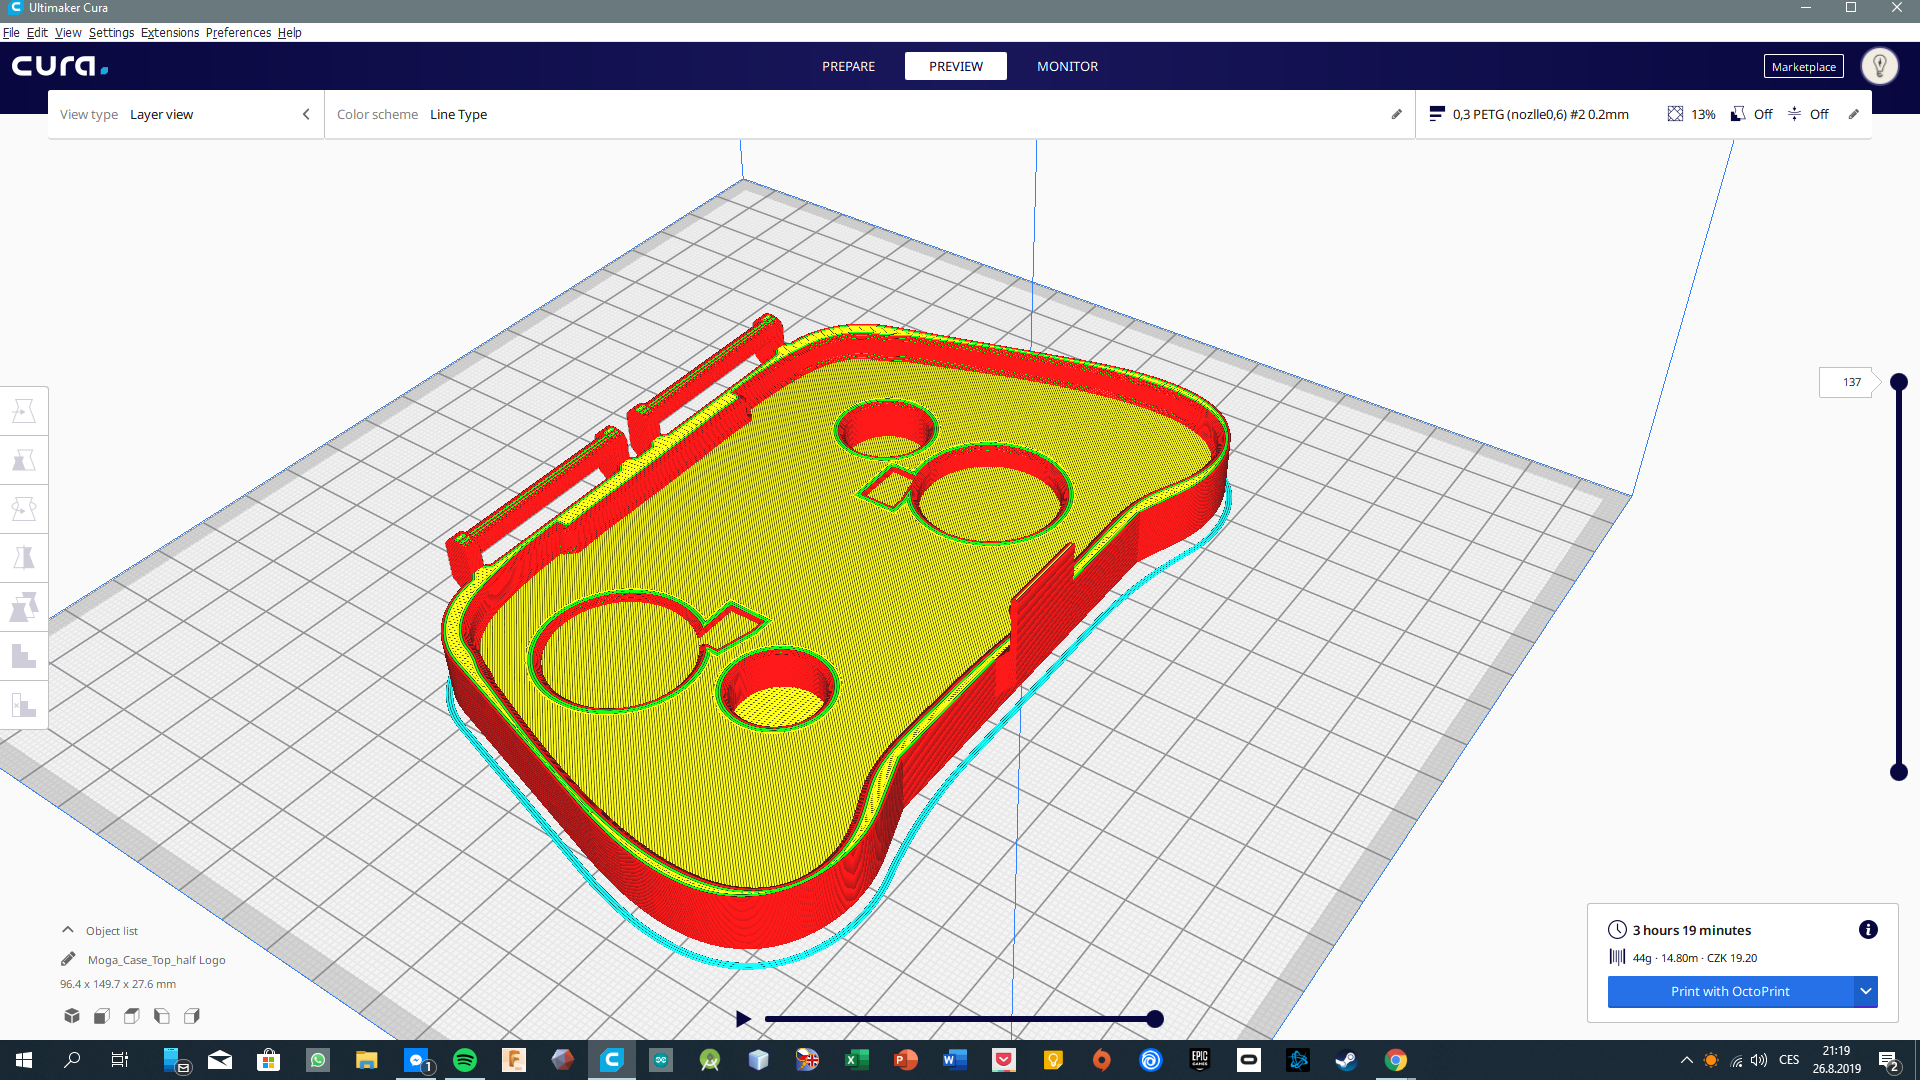
Task: Click the infill 13% icon
Action: coord(1675,114)
